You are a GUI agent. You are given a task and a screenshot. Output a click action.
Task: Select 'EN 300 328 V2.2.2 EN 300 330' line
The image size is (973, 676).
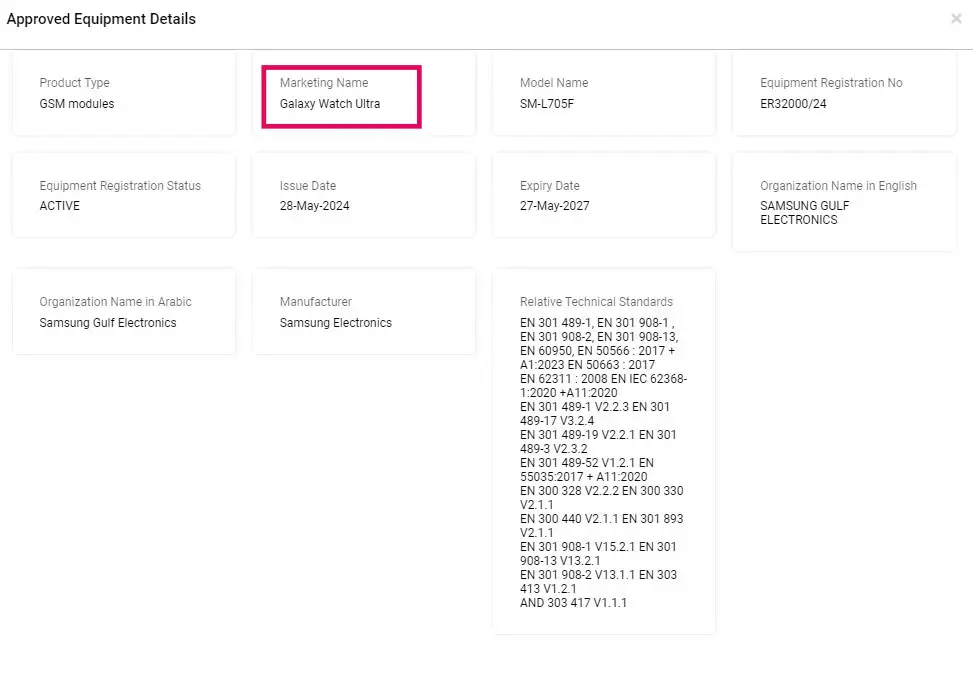pos(602,490)
